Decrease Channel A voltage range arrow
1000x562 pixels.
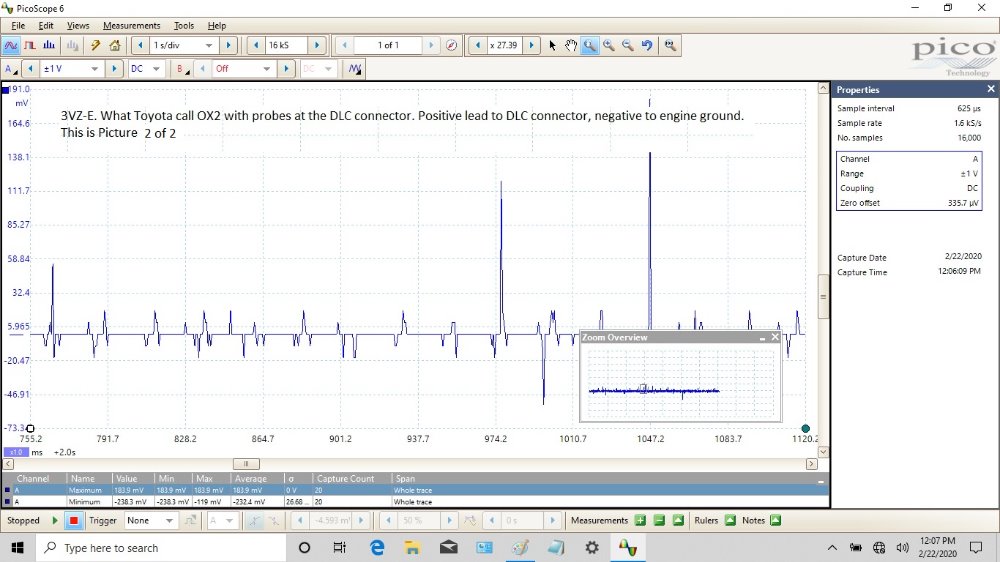[x=30, y=69]
